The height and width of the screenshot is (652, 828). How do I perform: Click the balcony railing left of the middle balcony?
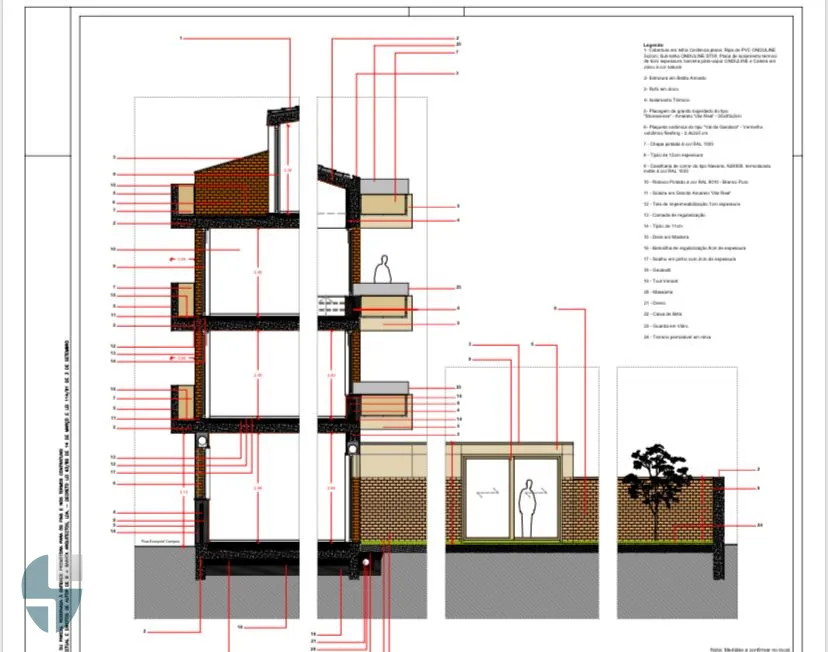click(331, 306)
